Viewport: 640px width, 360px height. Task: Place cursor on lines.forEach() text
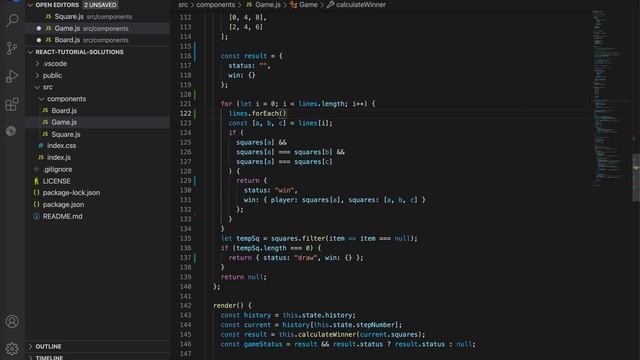pos(258,113)
